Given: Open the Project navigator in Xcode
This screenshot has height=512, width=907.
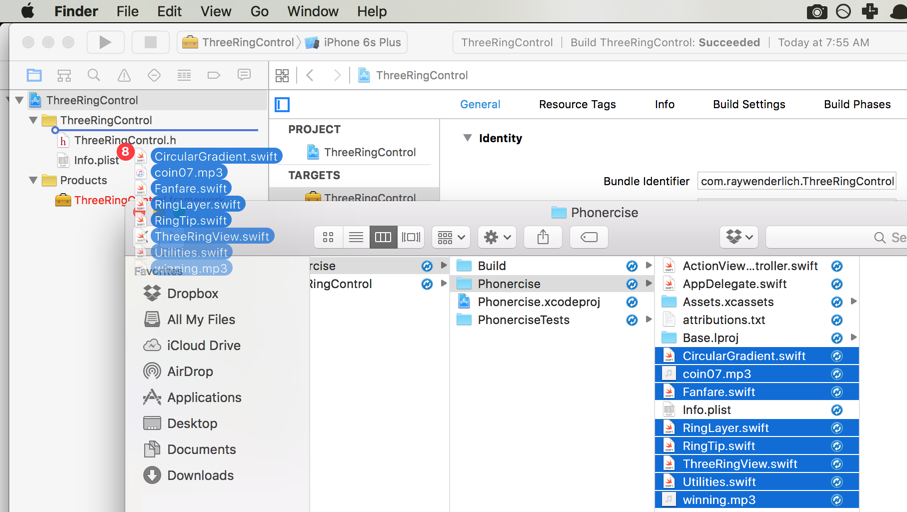Looking at the screenshot, I should pyautogui.click(x=34, y=75).
